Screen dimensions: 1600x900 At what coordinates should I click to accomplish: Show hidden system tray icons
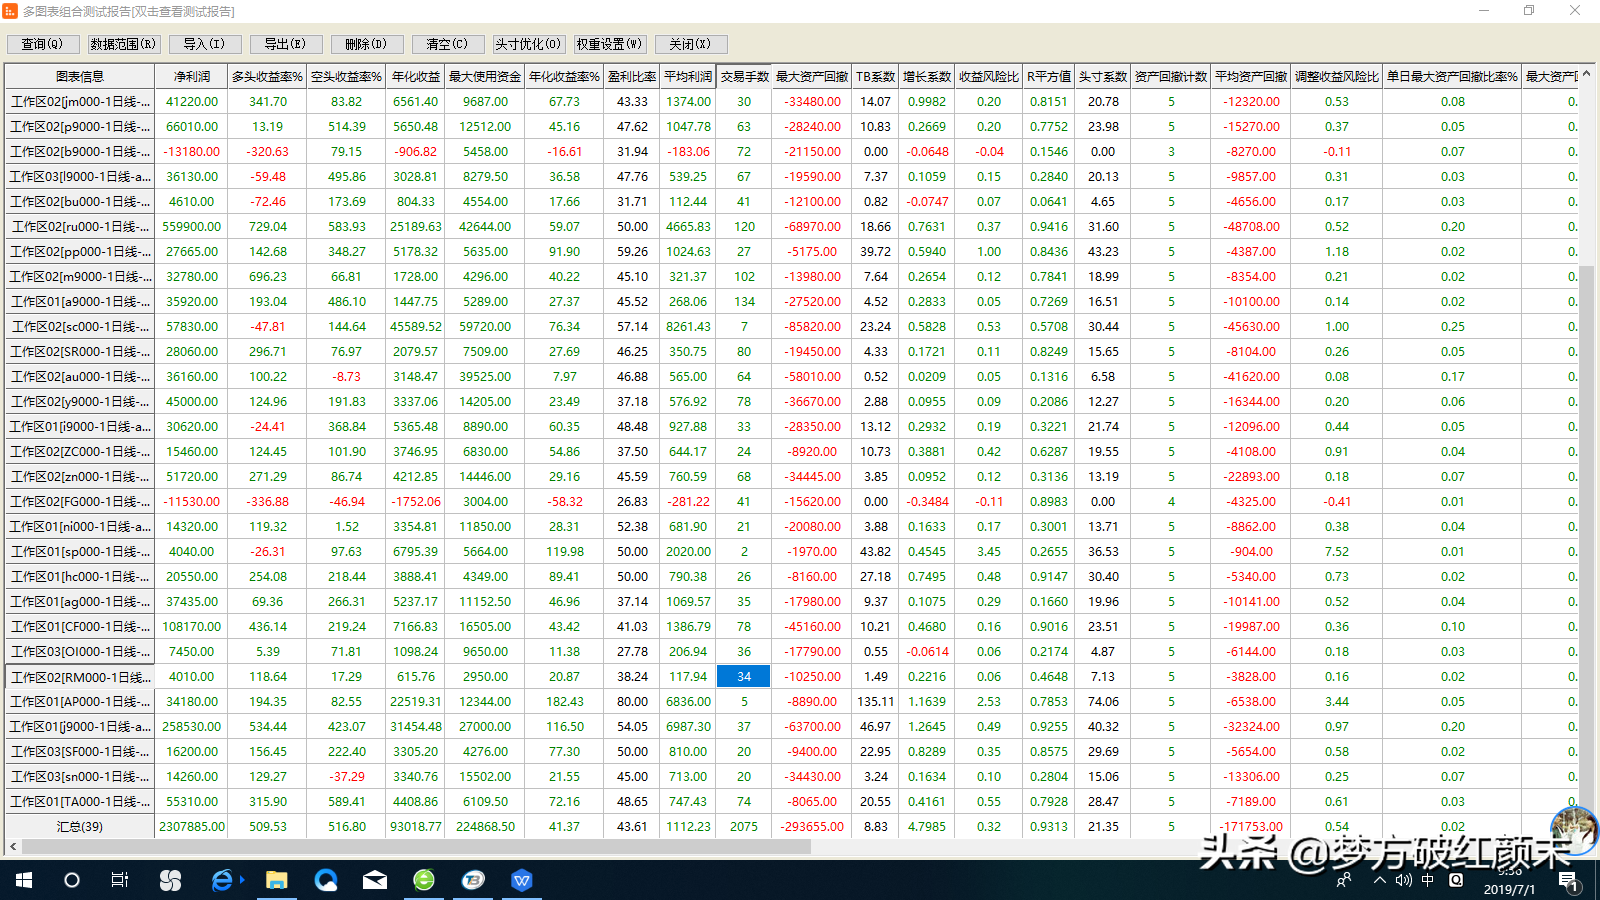(1380, 881)
